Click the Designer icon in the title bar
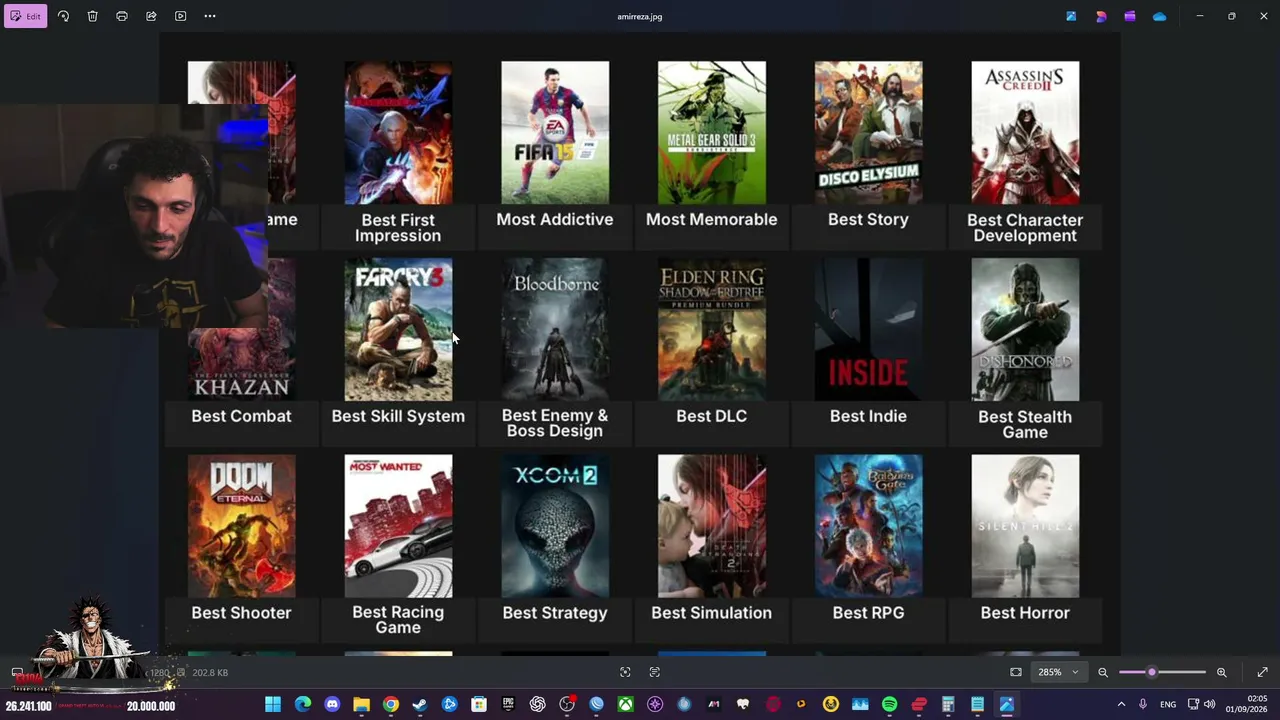This screenshot has height=720, width=1280. click(1101, 16)
